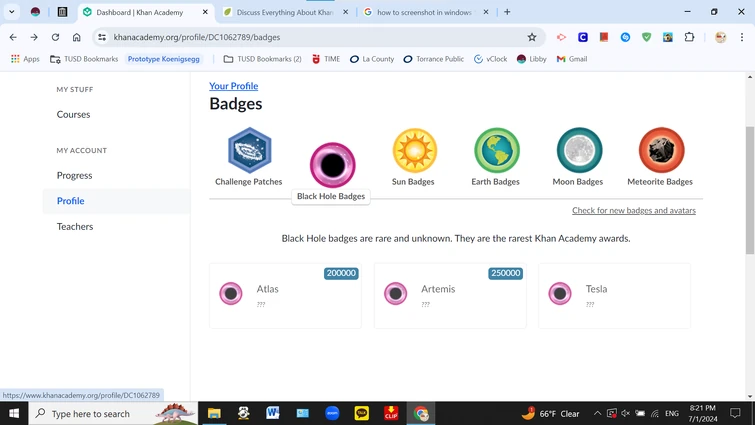Image resolution: width=755 pixels, height=425 pixels.
Task: Click the 200000 points label
Action: [x=341, y=273]
